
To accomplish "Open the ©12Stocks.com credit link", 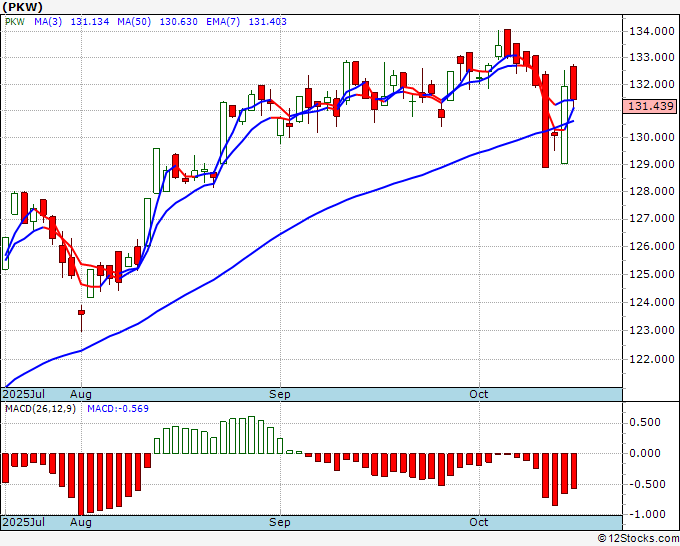I will tap(638, 539).
